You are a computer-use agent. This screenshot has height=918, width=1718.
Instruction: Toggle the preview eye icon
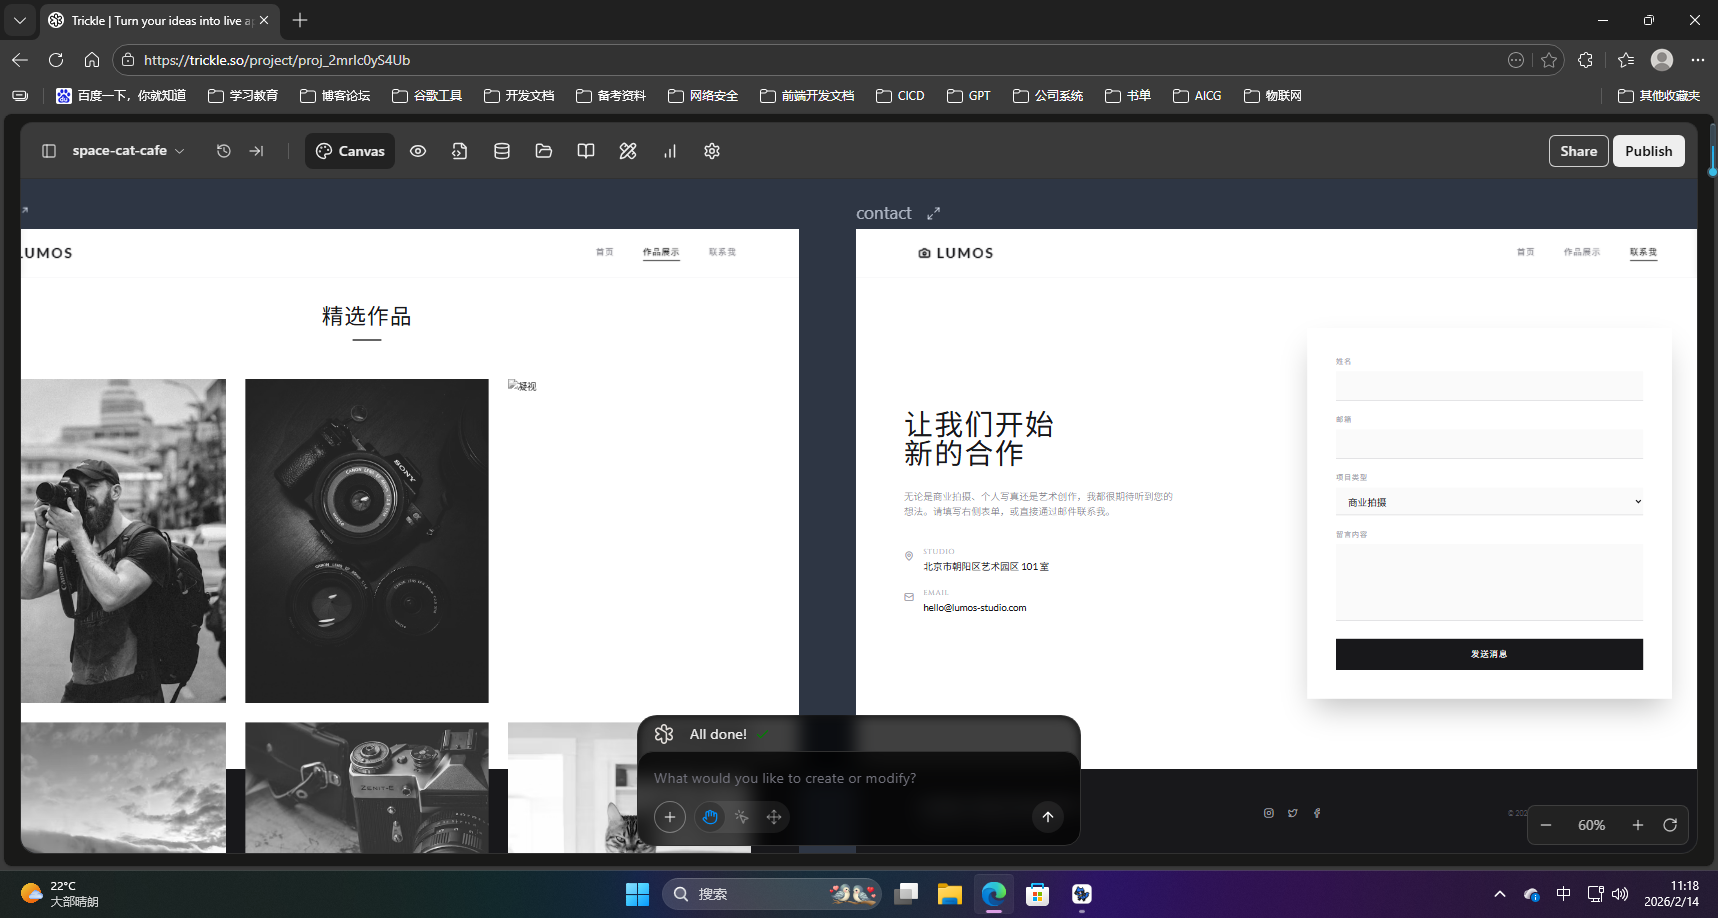[x=418, y=150]
